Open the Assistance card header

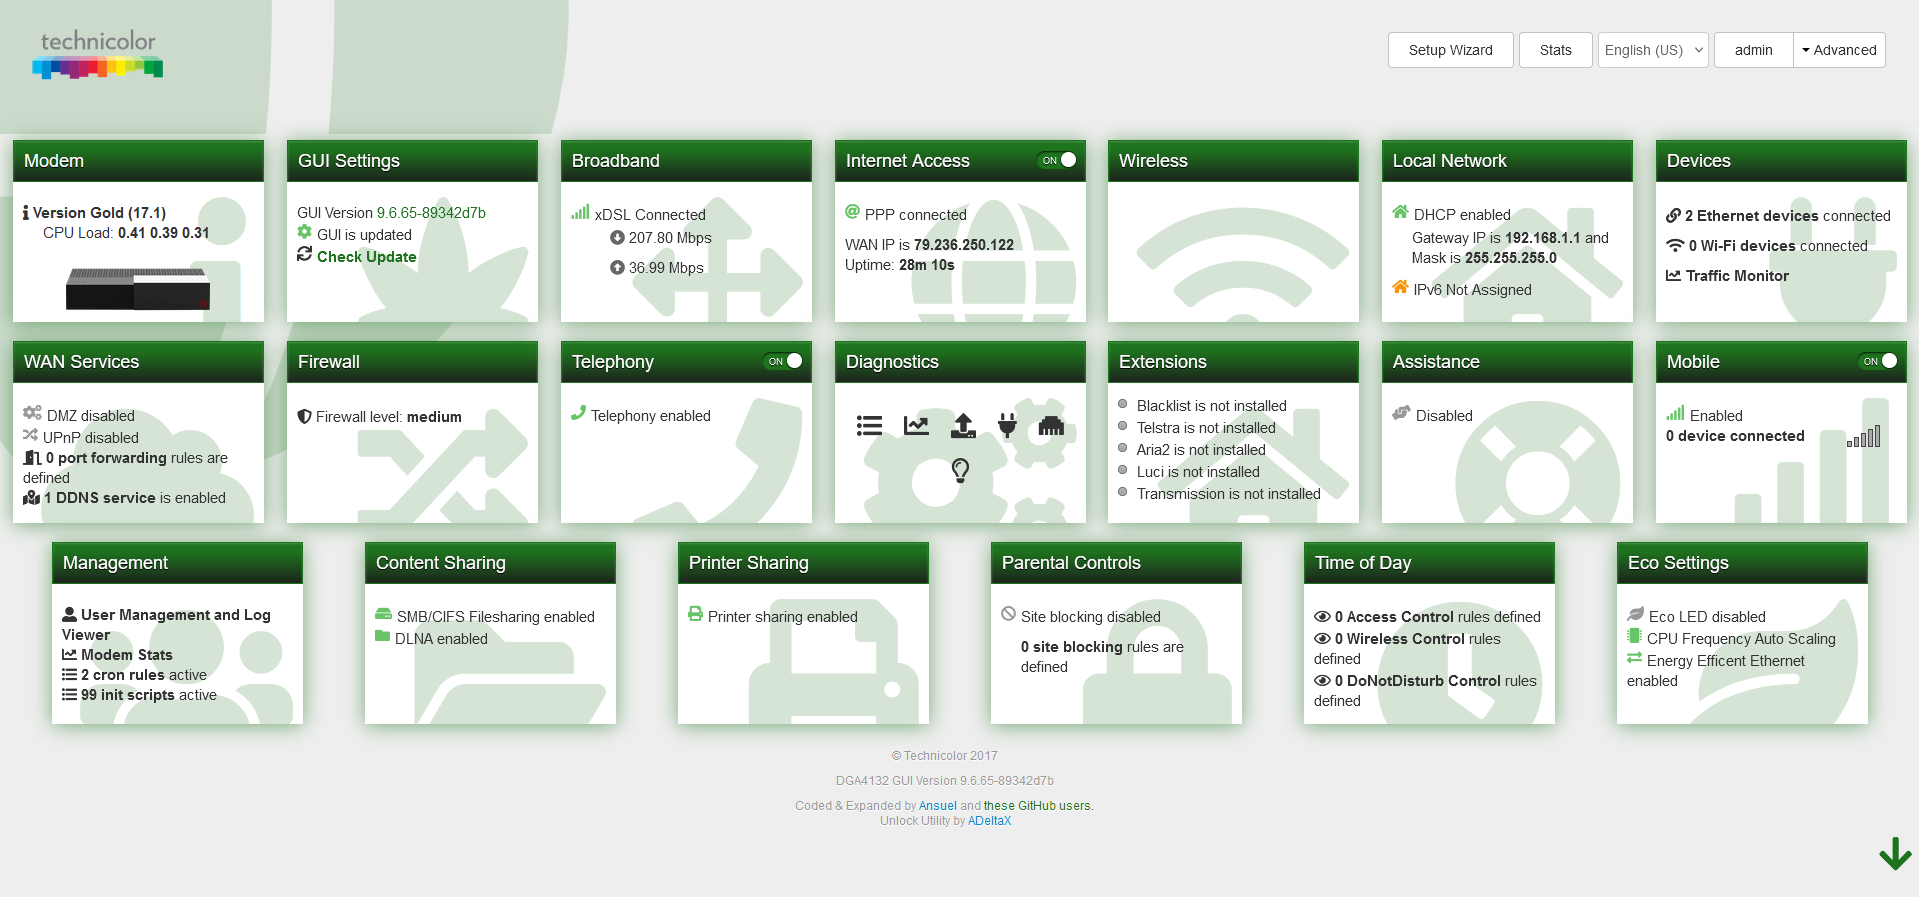click(x=1507, y=362)
